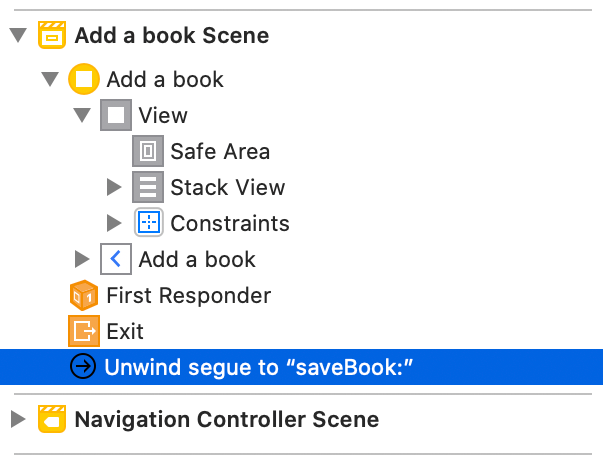Expand the Constraints group
The width and height of the screenshot is (603, 459).
pos(113,223)
